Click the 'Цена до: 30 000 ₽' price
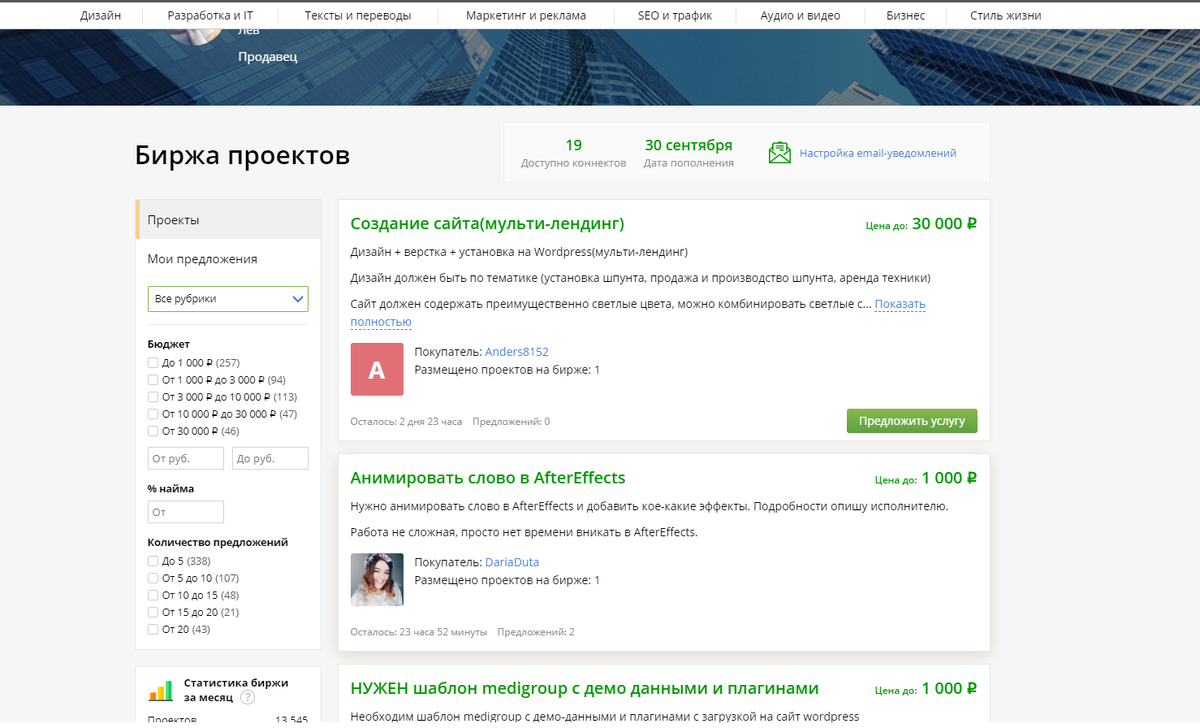 point(921,224)
